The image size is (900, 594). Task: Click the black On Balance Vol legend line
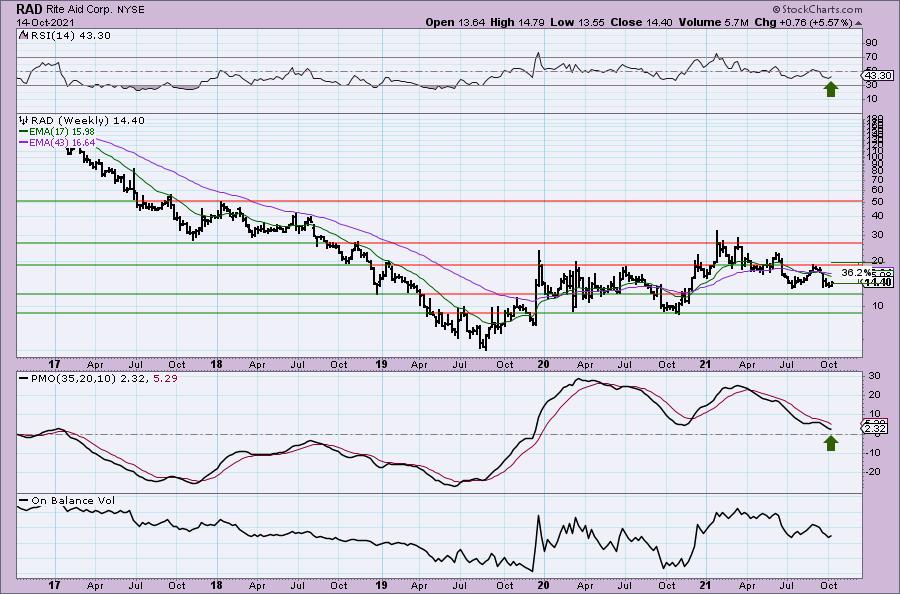tap(24, 501)
